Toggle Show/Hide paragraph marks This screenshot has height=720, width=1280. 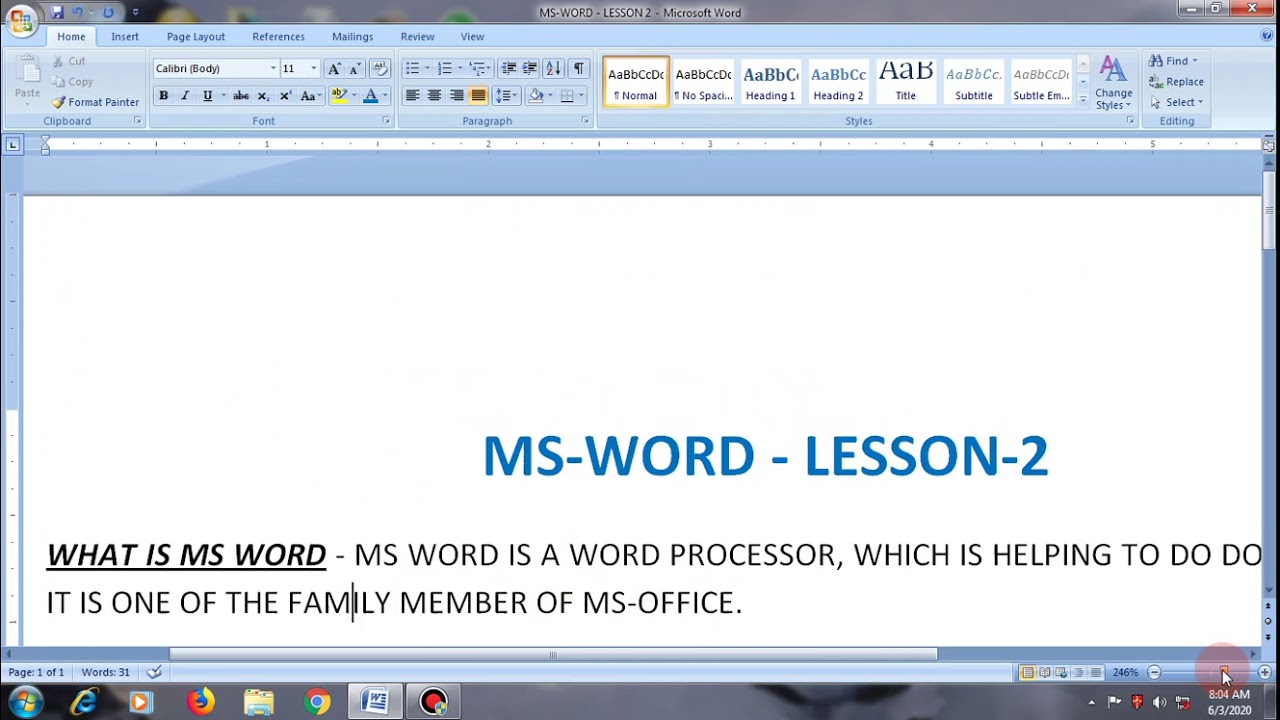click(x=578, y=68)
